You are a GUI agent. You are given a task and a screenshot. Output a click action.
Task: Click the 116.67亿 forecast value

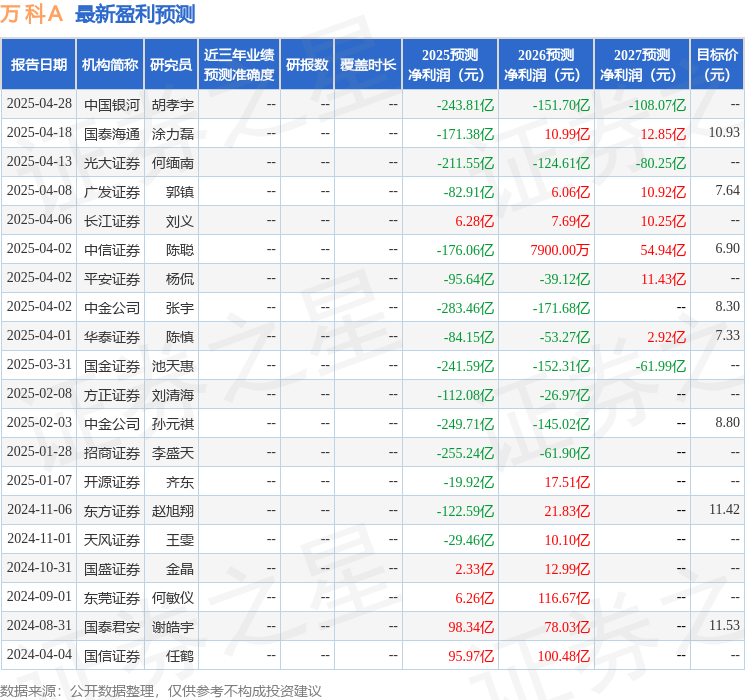tap(564, 598)
